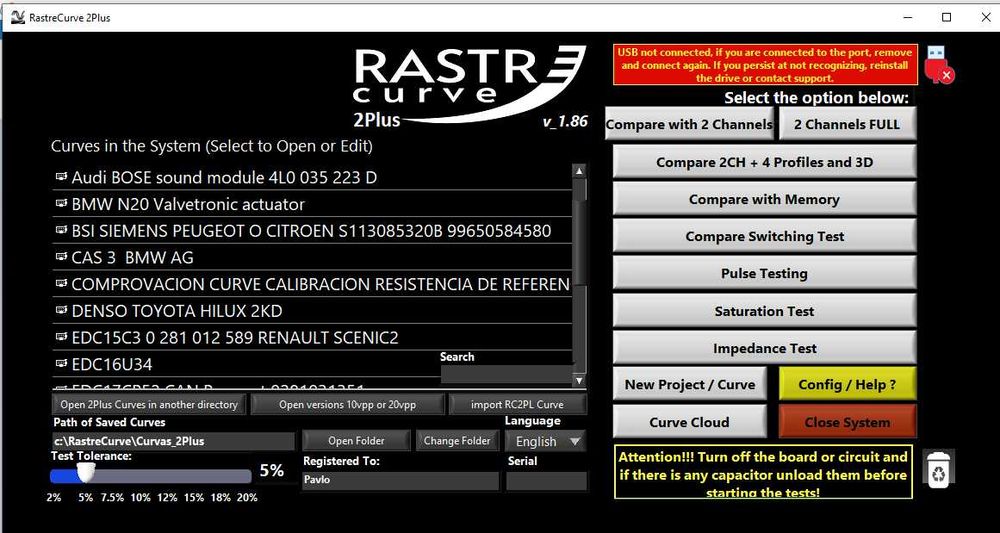Click the Close System button

[847, 422]
